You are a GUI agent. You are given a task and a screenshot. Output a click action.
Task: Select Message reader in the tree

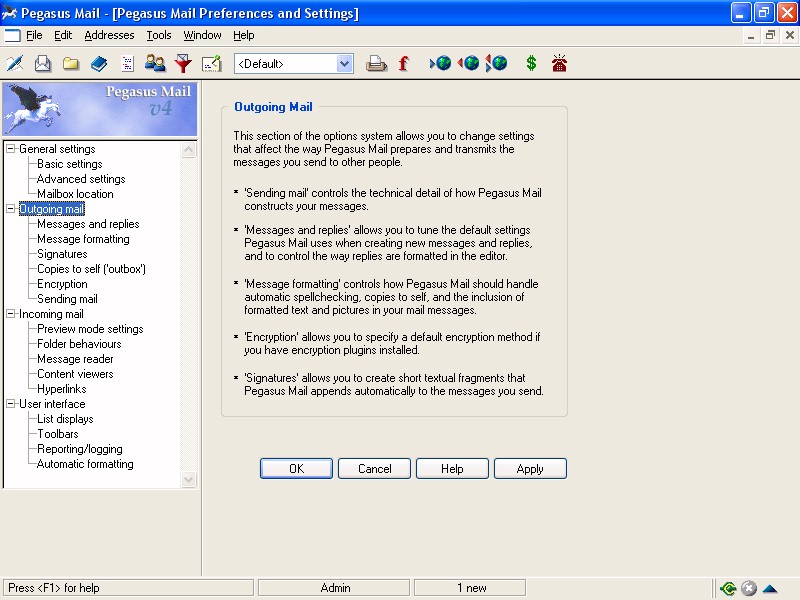click(x=75, y=359)
